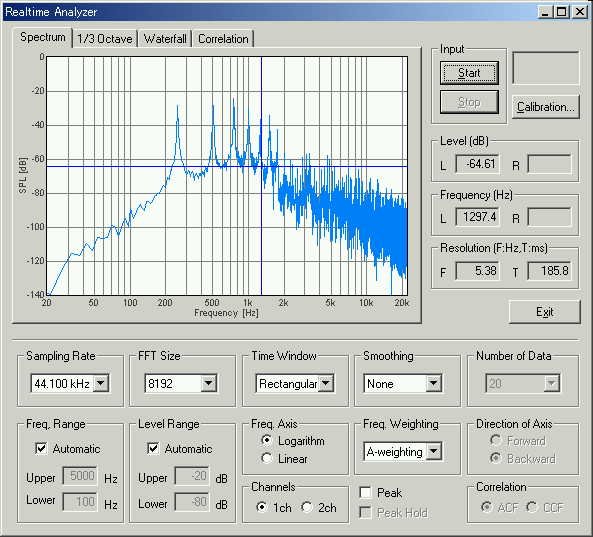Choose the 2ch channels option
This screenshot has width=593, height=537.
click(307, 507)
